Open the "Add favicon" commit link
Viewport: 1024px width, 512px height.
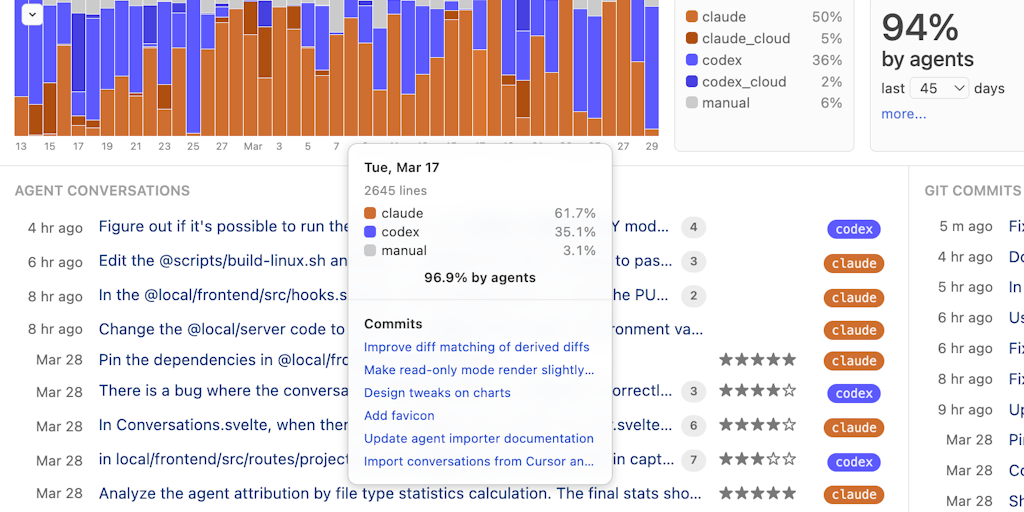click(399, 415)
